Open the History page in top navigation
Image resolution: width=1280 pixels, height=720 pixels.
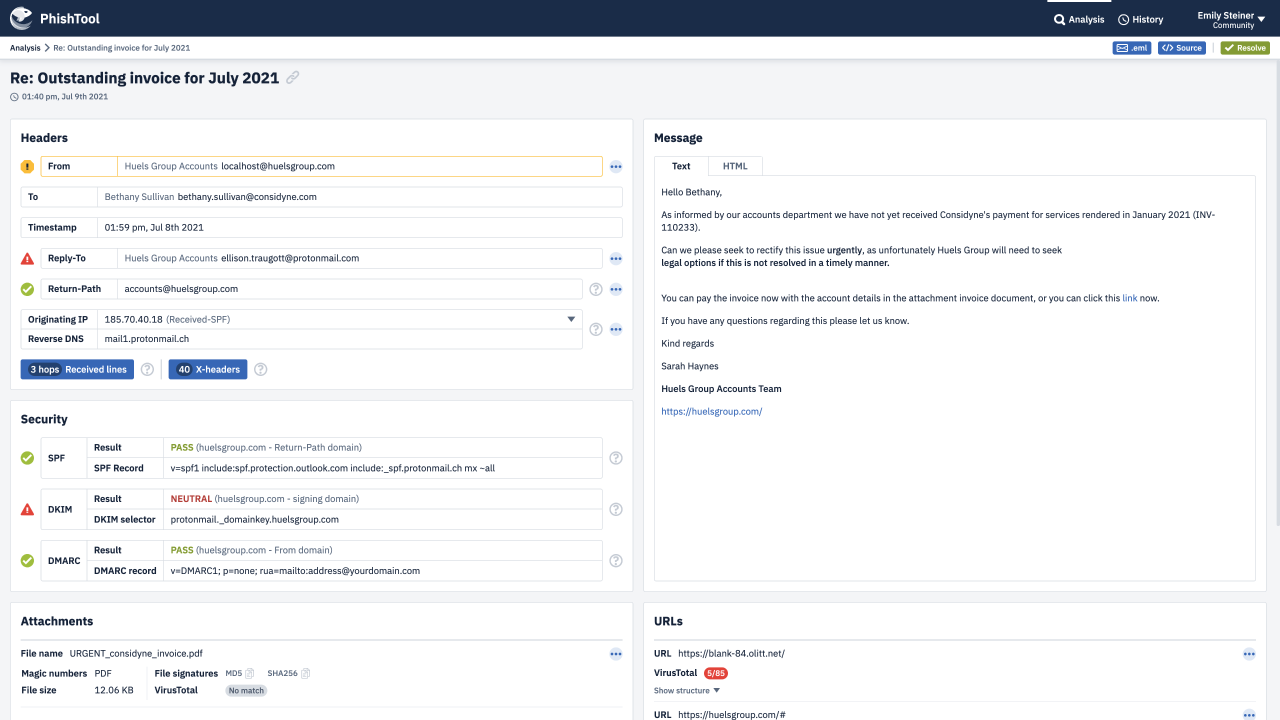coord(1140,19)
